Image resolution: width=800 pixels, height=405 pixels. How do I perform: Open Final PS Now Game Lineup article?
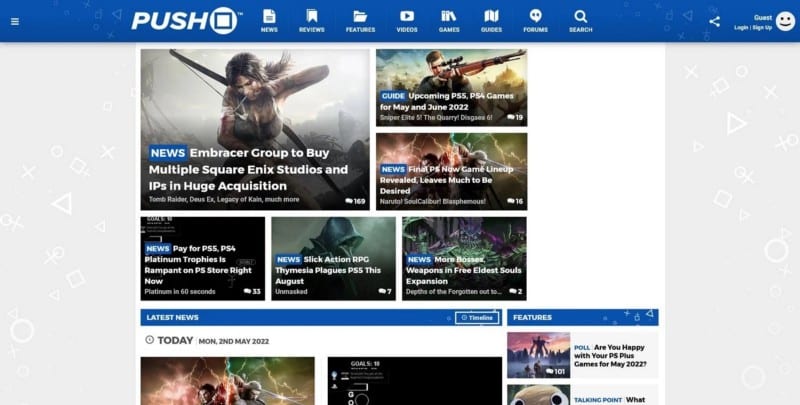[447, 180]
